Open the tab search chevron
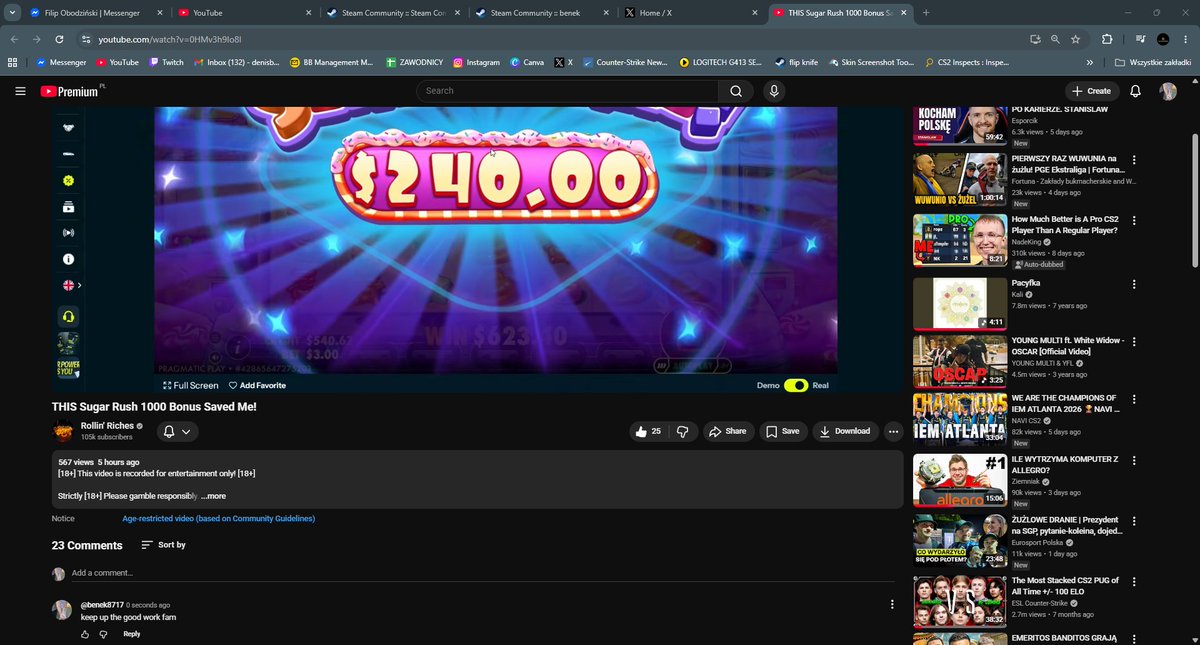The width and height of the screenshot is (1200, 645). (x=10, y=13)
